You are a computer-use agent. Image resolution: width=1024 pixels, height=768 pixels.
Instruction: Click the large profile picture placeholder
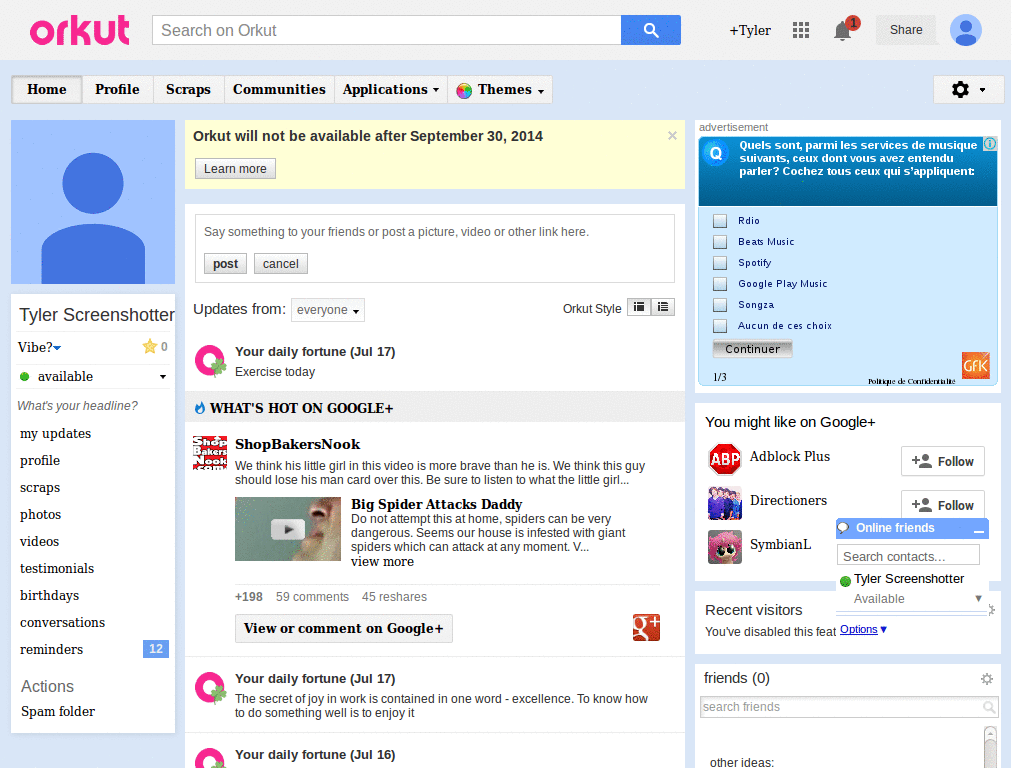[93, 202]
